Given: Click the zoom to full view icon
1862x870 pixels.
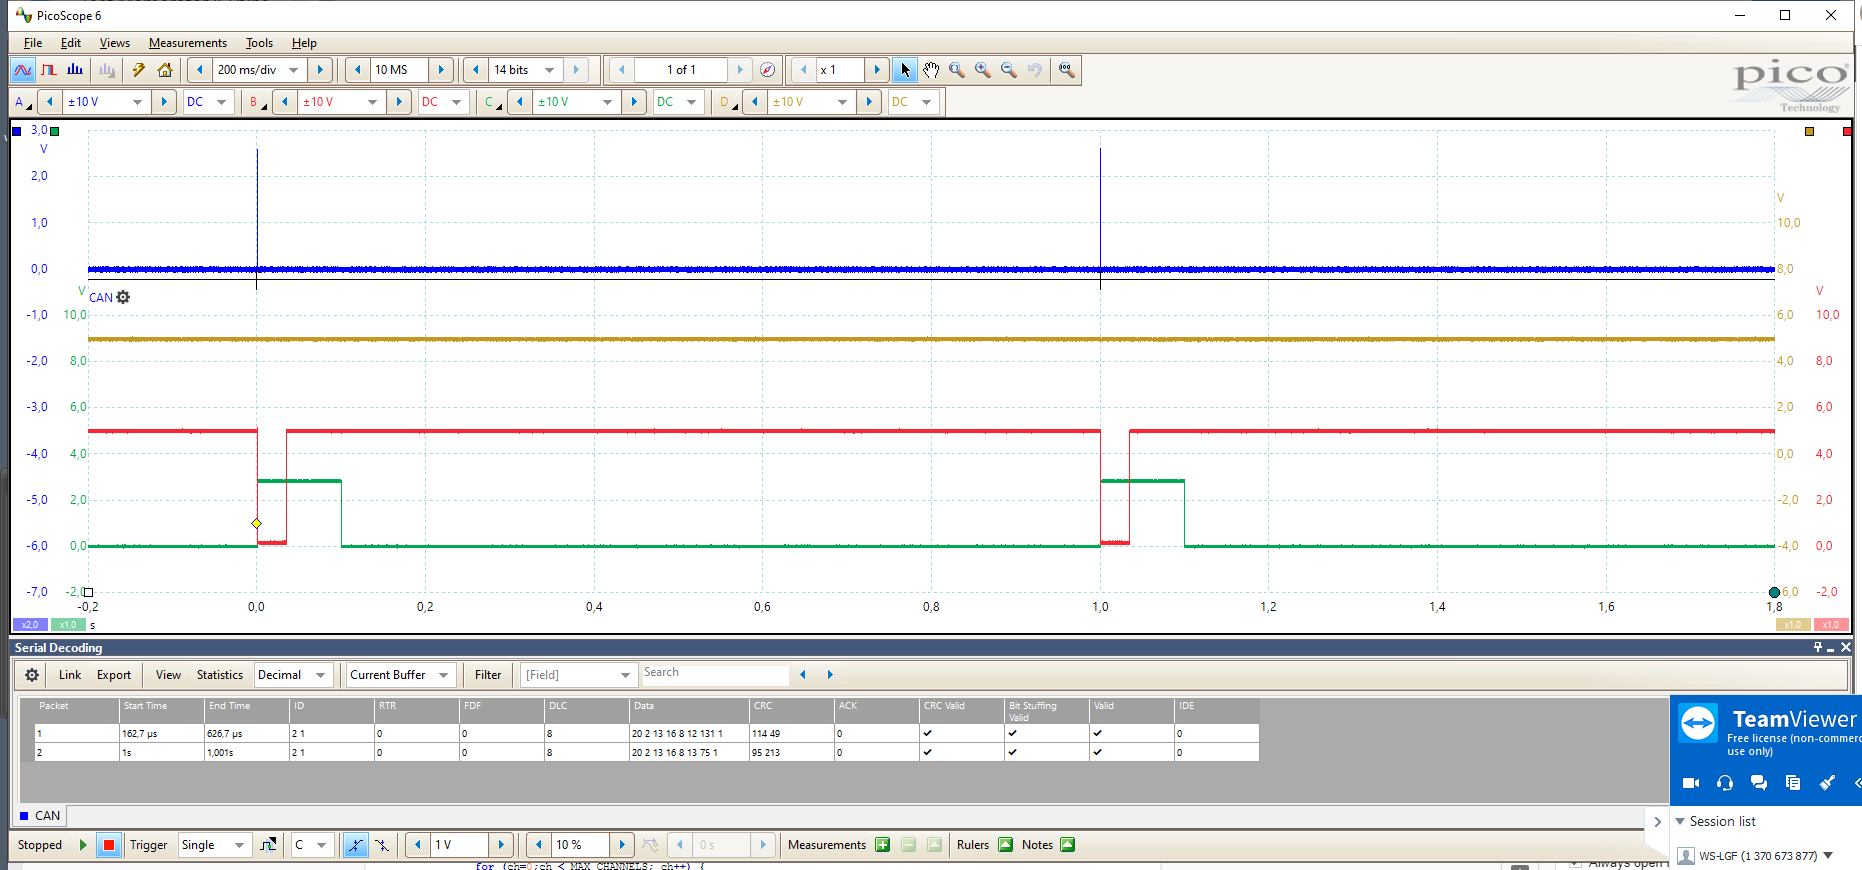Looking at the screenshot, I should pyautogui.click(x=1067, y=70).
